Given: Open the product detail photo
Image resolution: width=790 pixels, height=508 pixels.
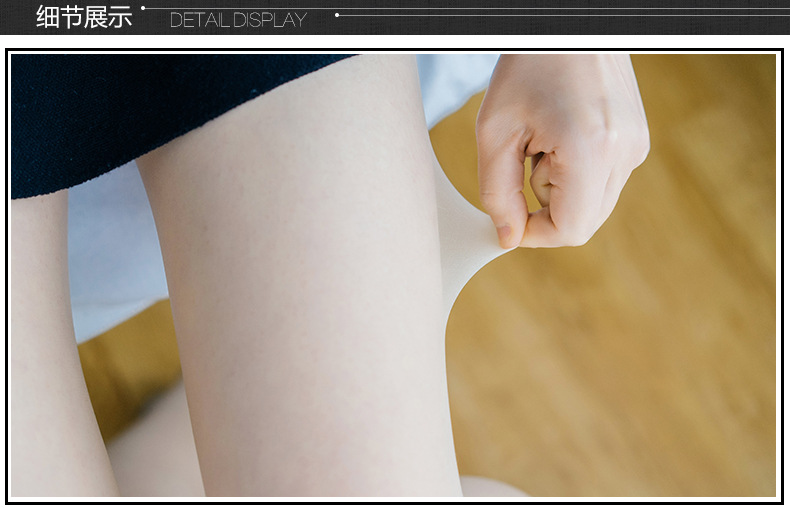Looking at the screenshot, I should pyautogui.click(x=394, y=276).
